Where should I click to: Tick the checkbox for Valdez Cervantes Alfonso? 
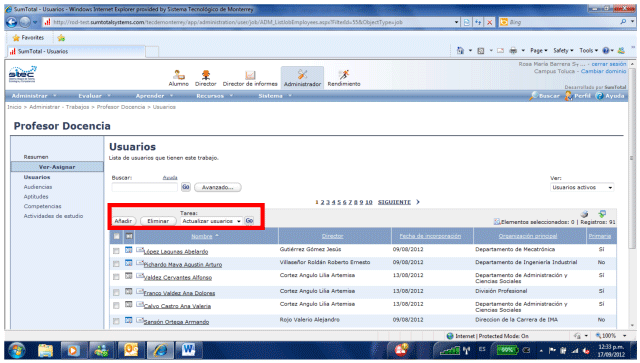(x=116, y=277)
